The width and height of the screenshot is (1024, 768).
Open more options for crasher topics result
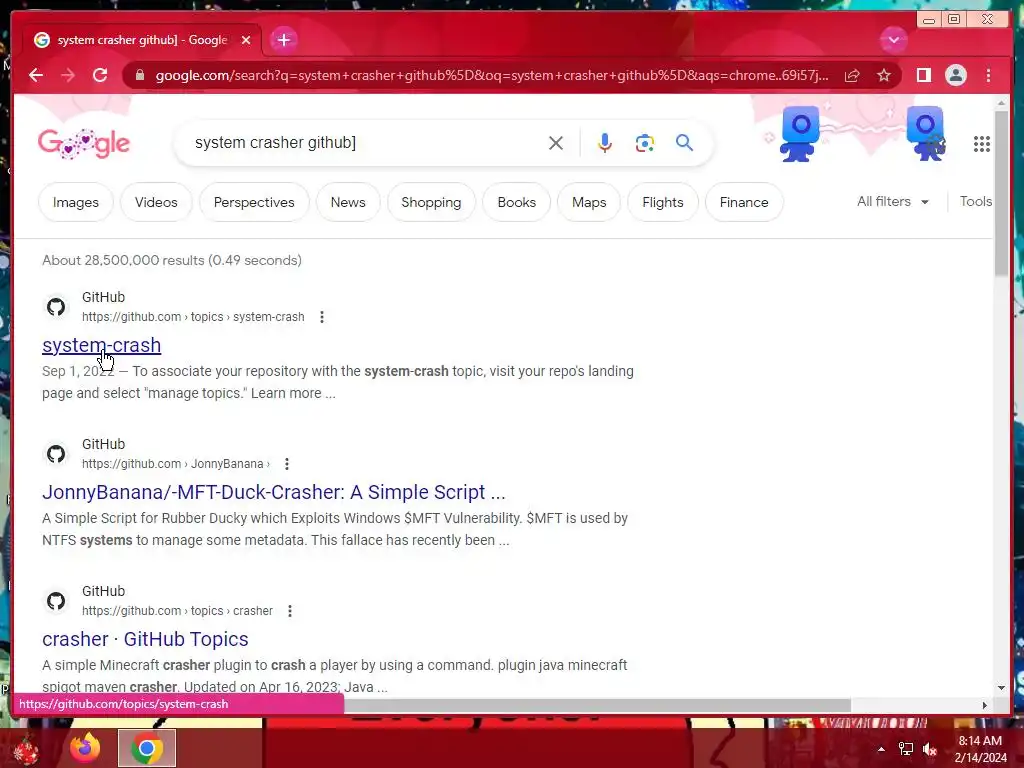(290, 611)
